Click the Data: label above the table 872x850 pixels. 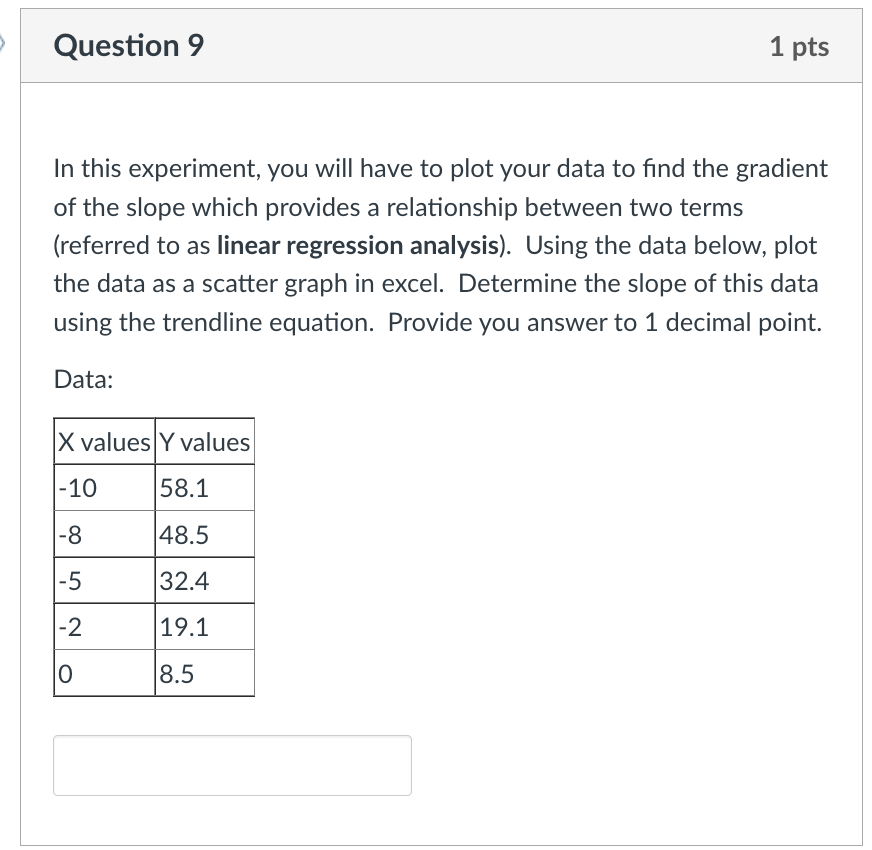(x=73, y=379)
